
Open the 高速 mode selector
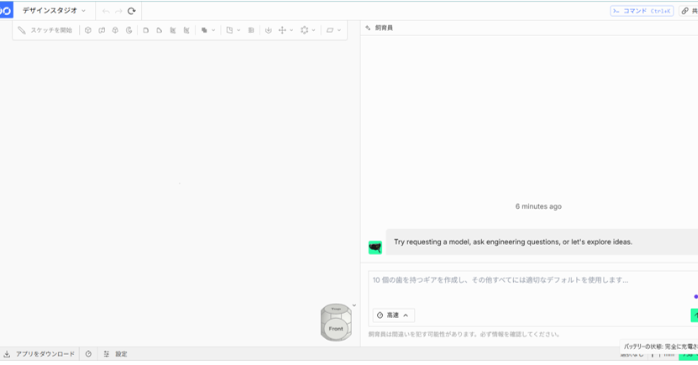(393, 315)
